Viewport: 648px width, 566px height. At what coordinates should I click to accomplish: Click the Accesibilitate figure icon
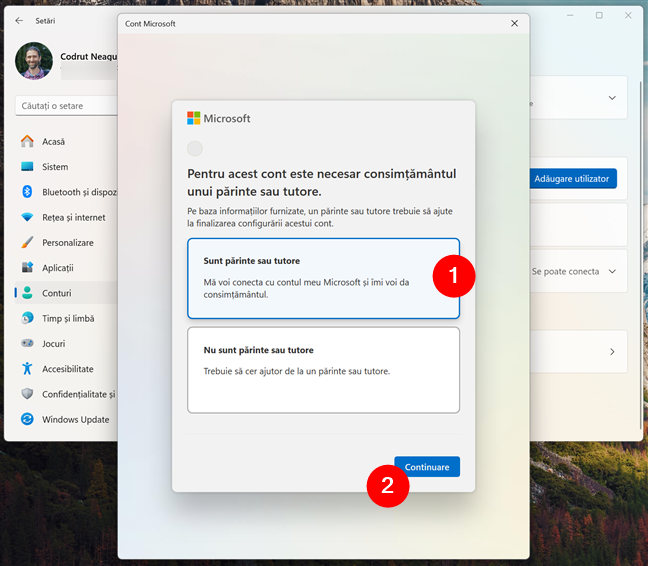tap(27, 369)
